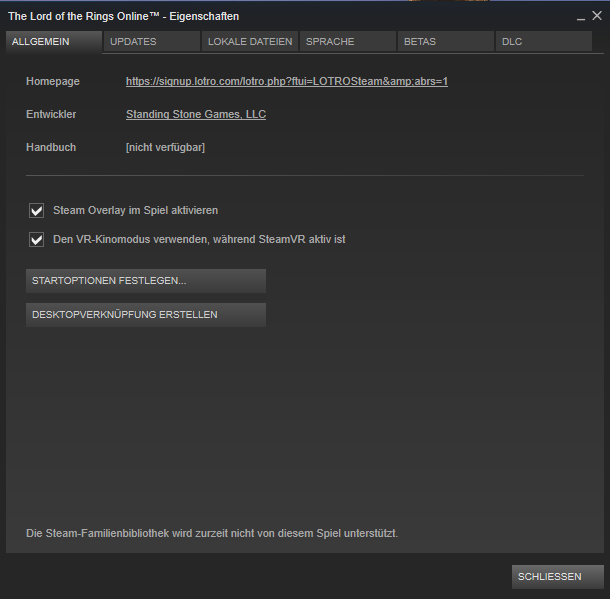Click the 'Homepage' label
Image resolution: width=610 pixels, height=599 pixels.
click(53, 81)
